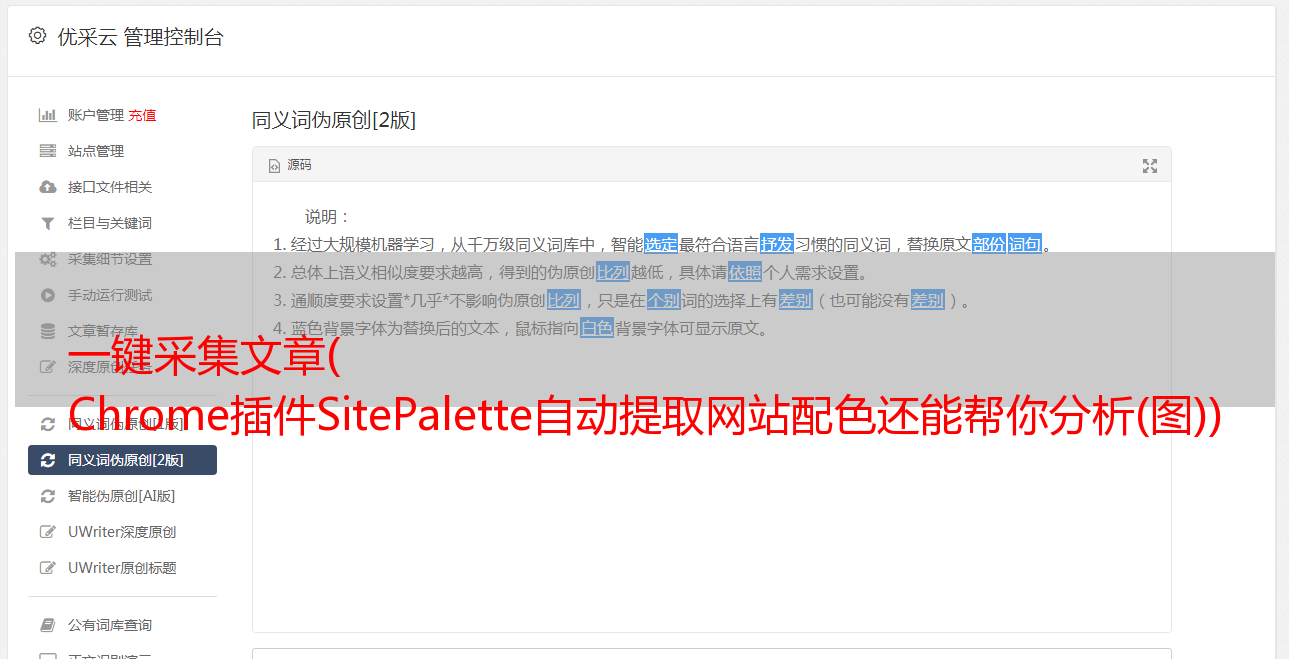Screen dimensions: 1289x659
Task: Toggle 源码 source view button
Action: 290,165
